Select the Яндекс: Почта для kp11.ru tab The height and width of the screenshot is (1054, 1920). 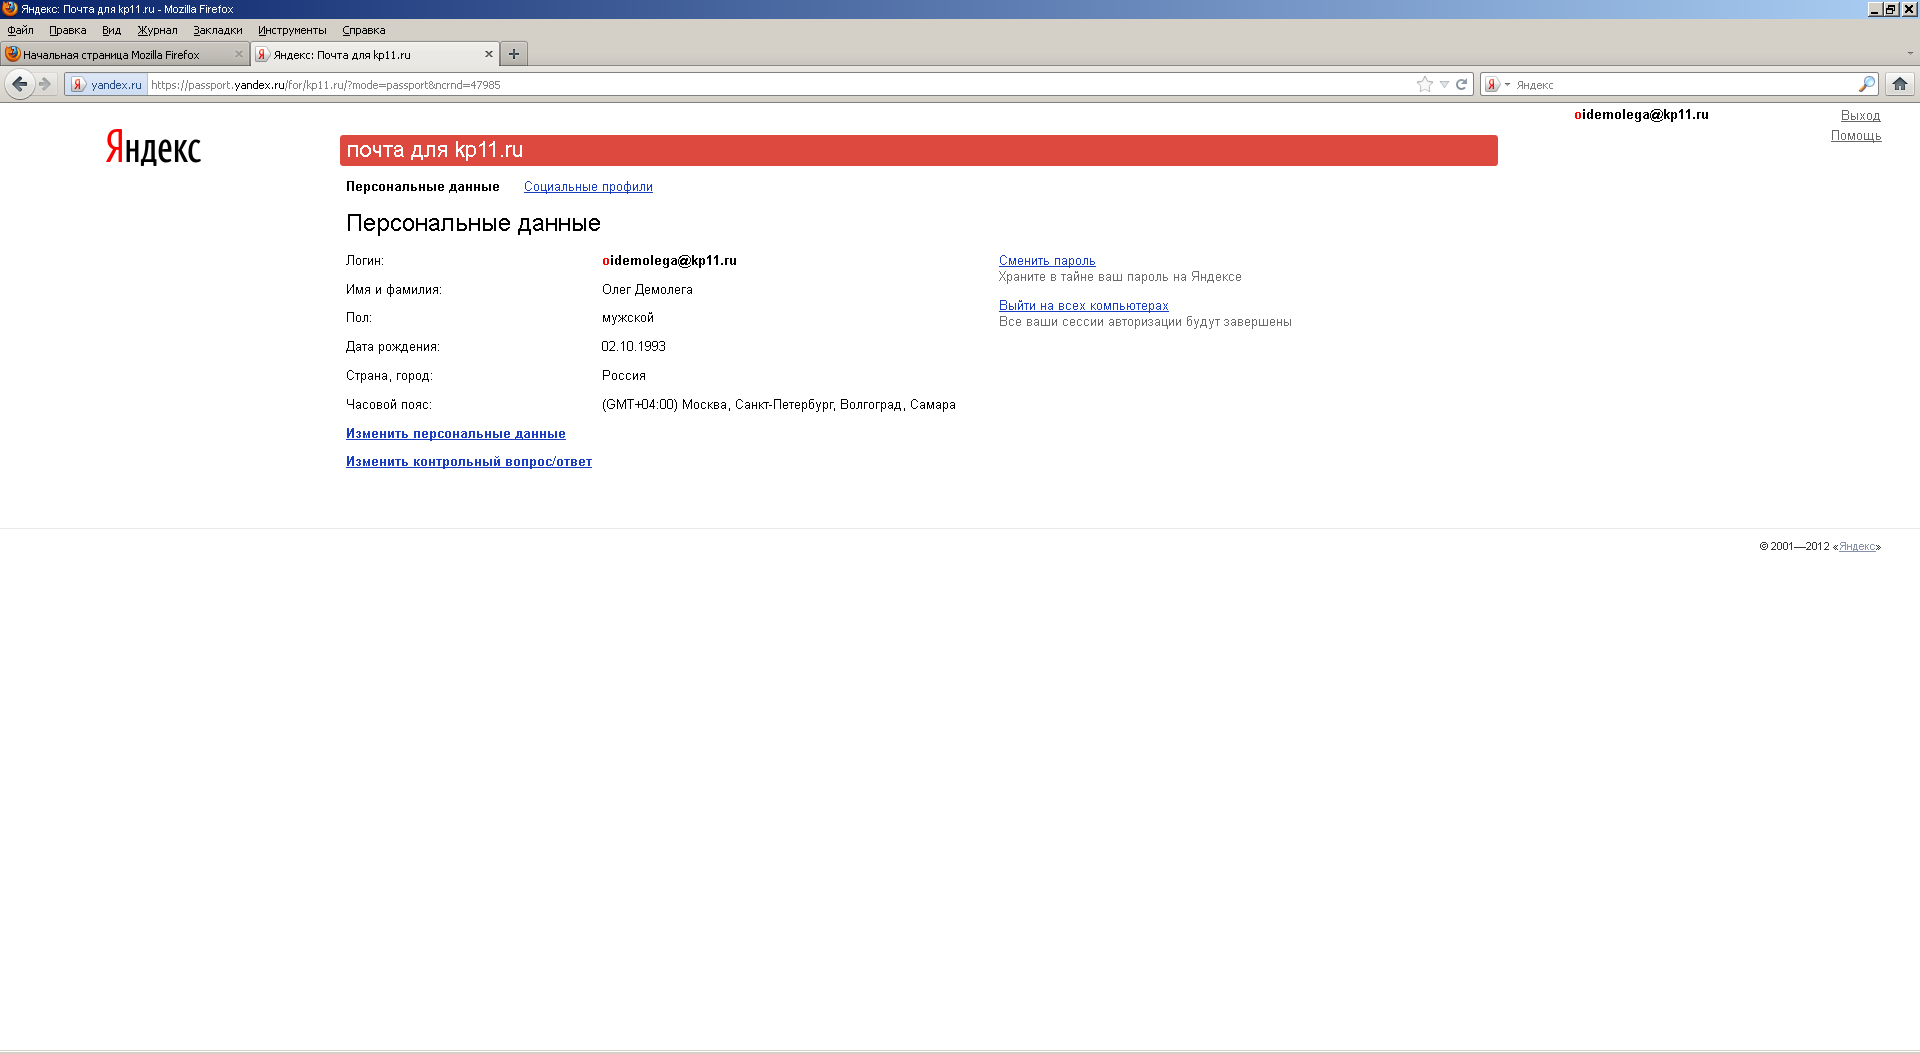click(375, 55)
